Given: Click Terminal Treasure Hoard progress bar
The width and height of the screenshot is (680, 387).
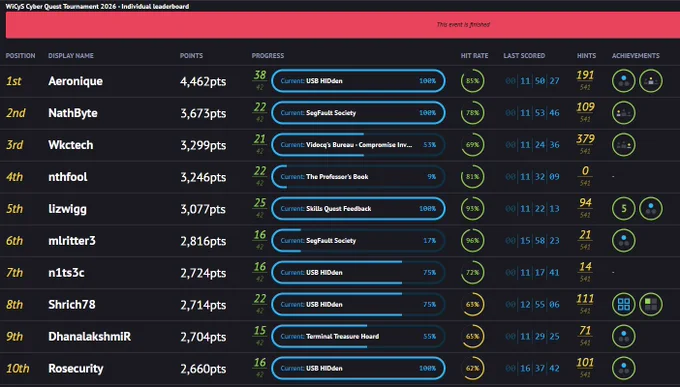Looking at the screenshot, I should coord(358,336).
